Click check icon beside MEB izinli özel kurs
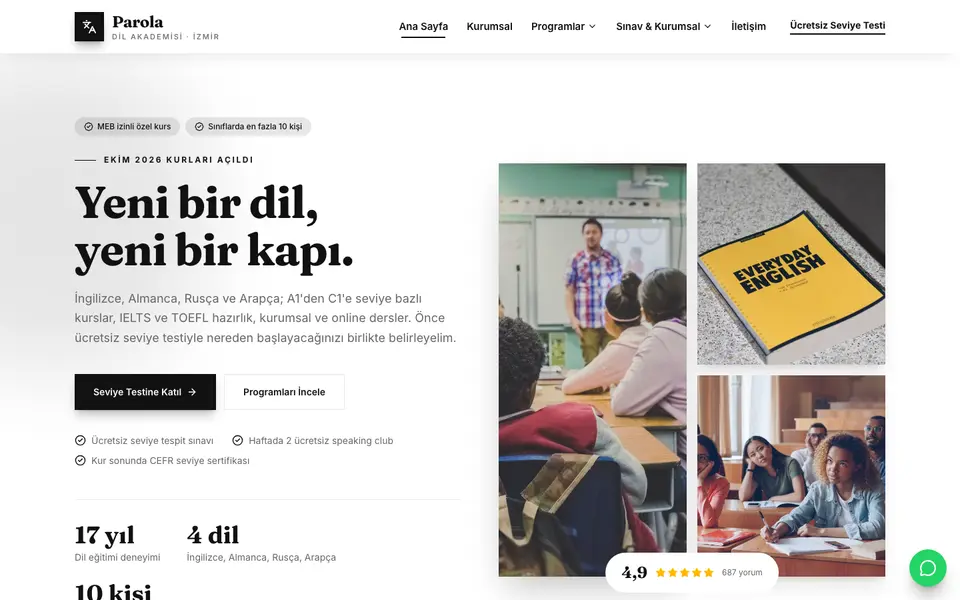Screen dimensions: 960x600 (88, 127)
